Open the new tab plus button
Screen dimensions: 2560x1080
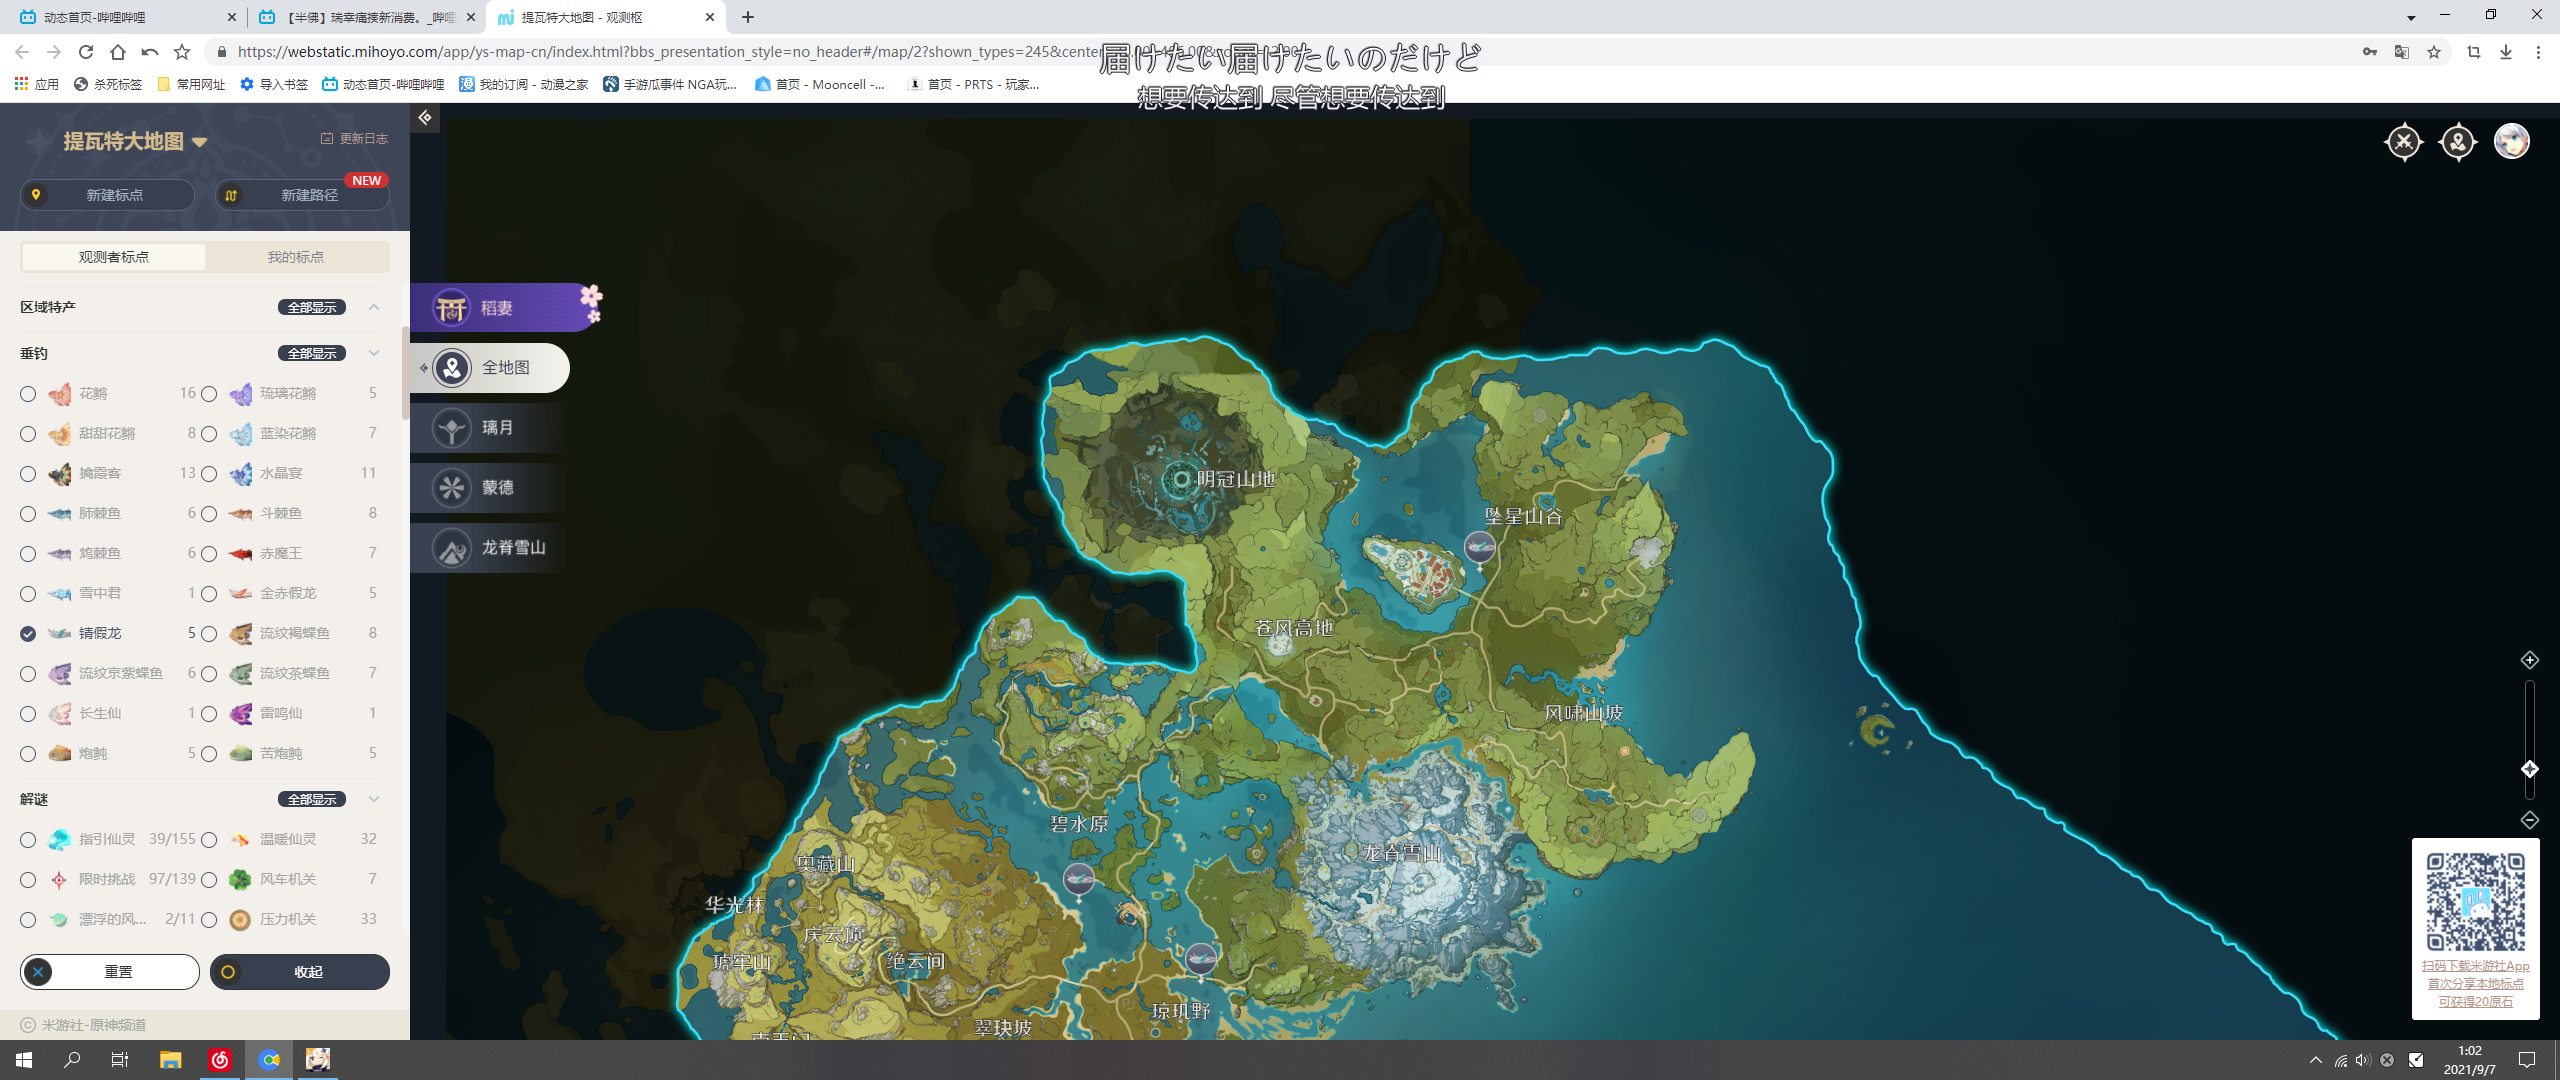[748, 17]
